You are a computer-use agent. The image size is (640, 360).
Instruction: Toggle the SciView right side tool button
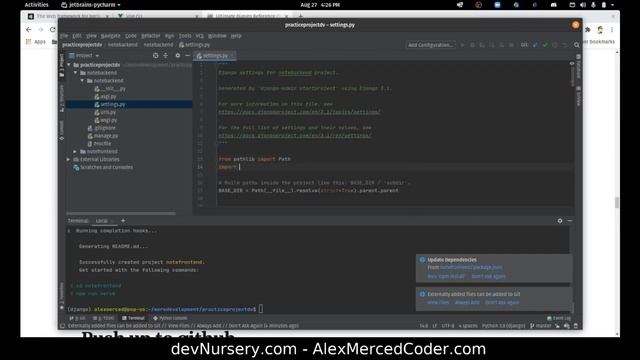pos(578,96)
